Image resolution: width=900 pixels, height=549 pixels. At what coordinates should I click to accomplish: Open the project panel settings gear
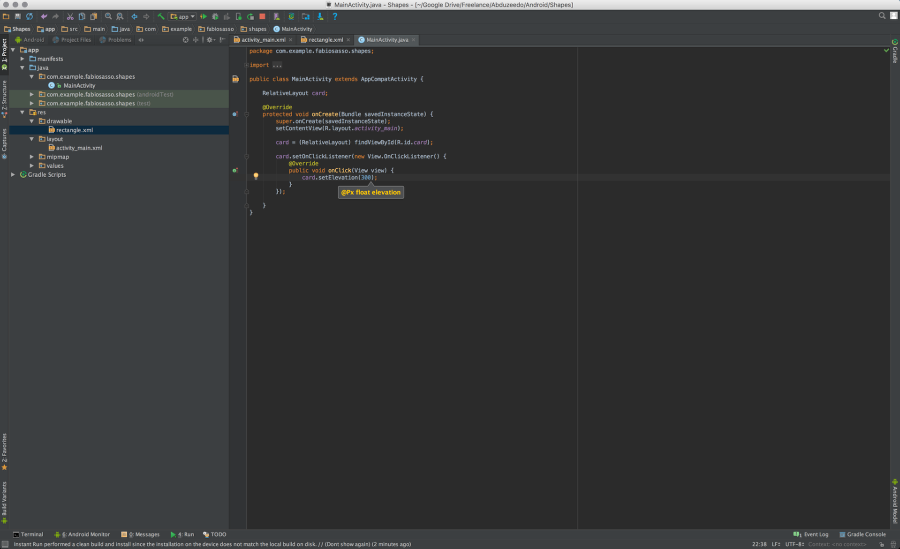click(x=210, y=40)
